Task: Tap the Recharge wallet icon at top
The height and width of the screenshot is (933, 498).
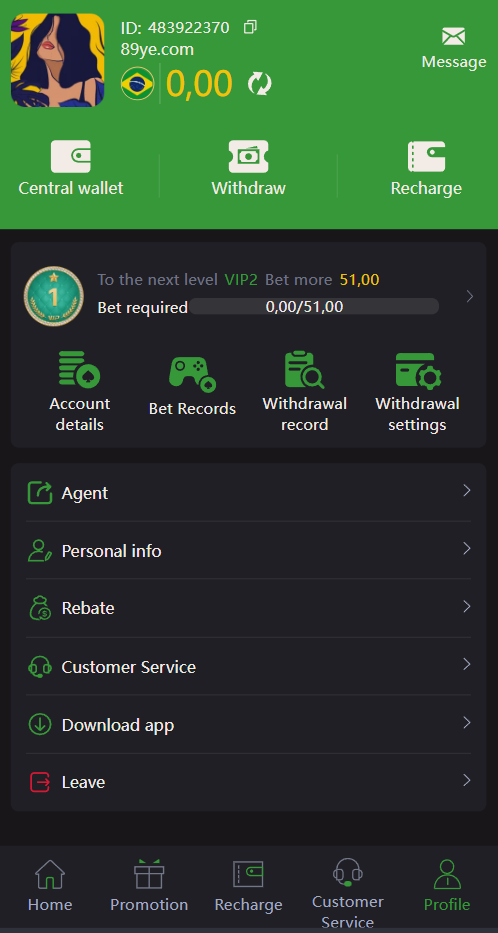Action: tap(426, 156)
